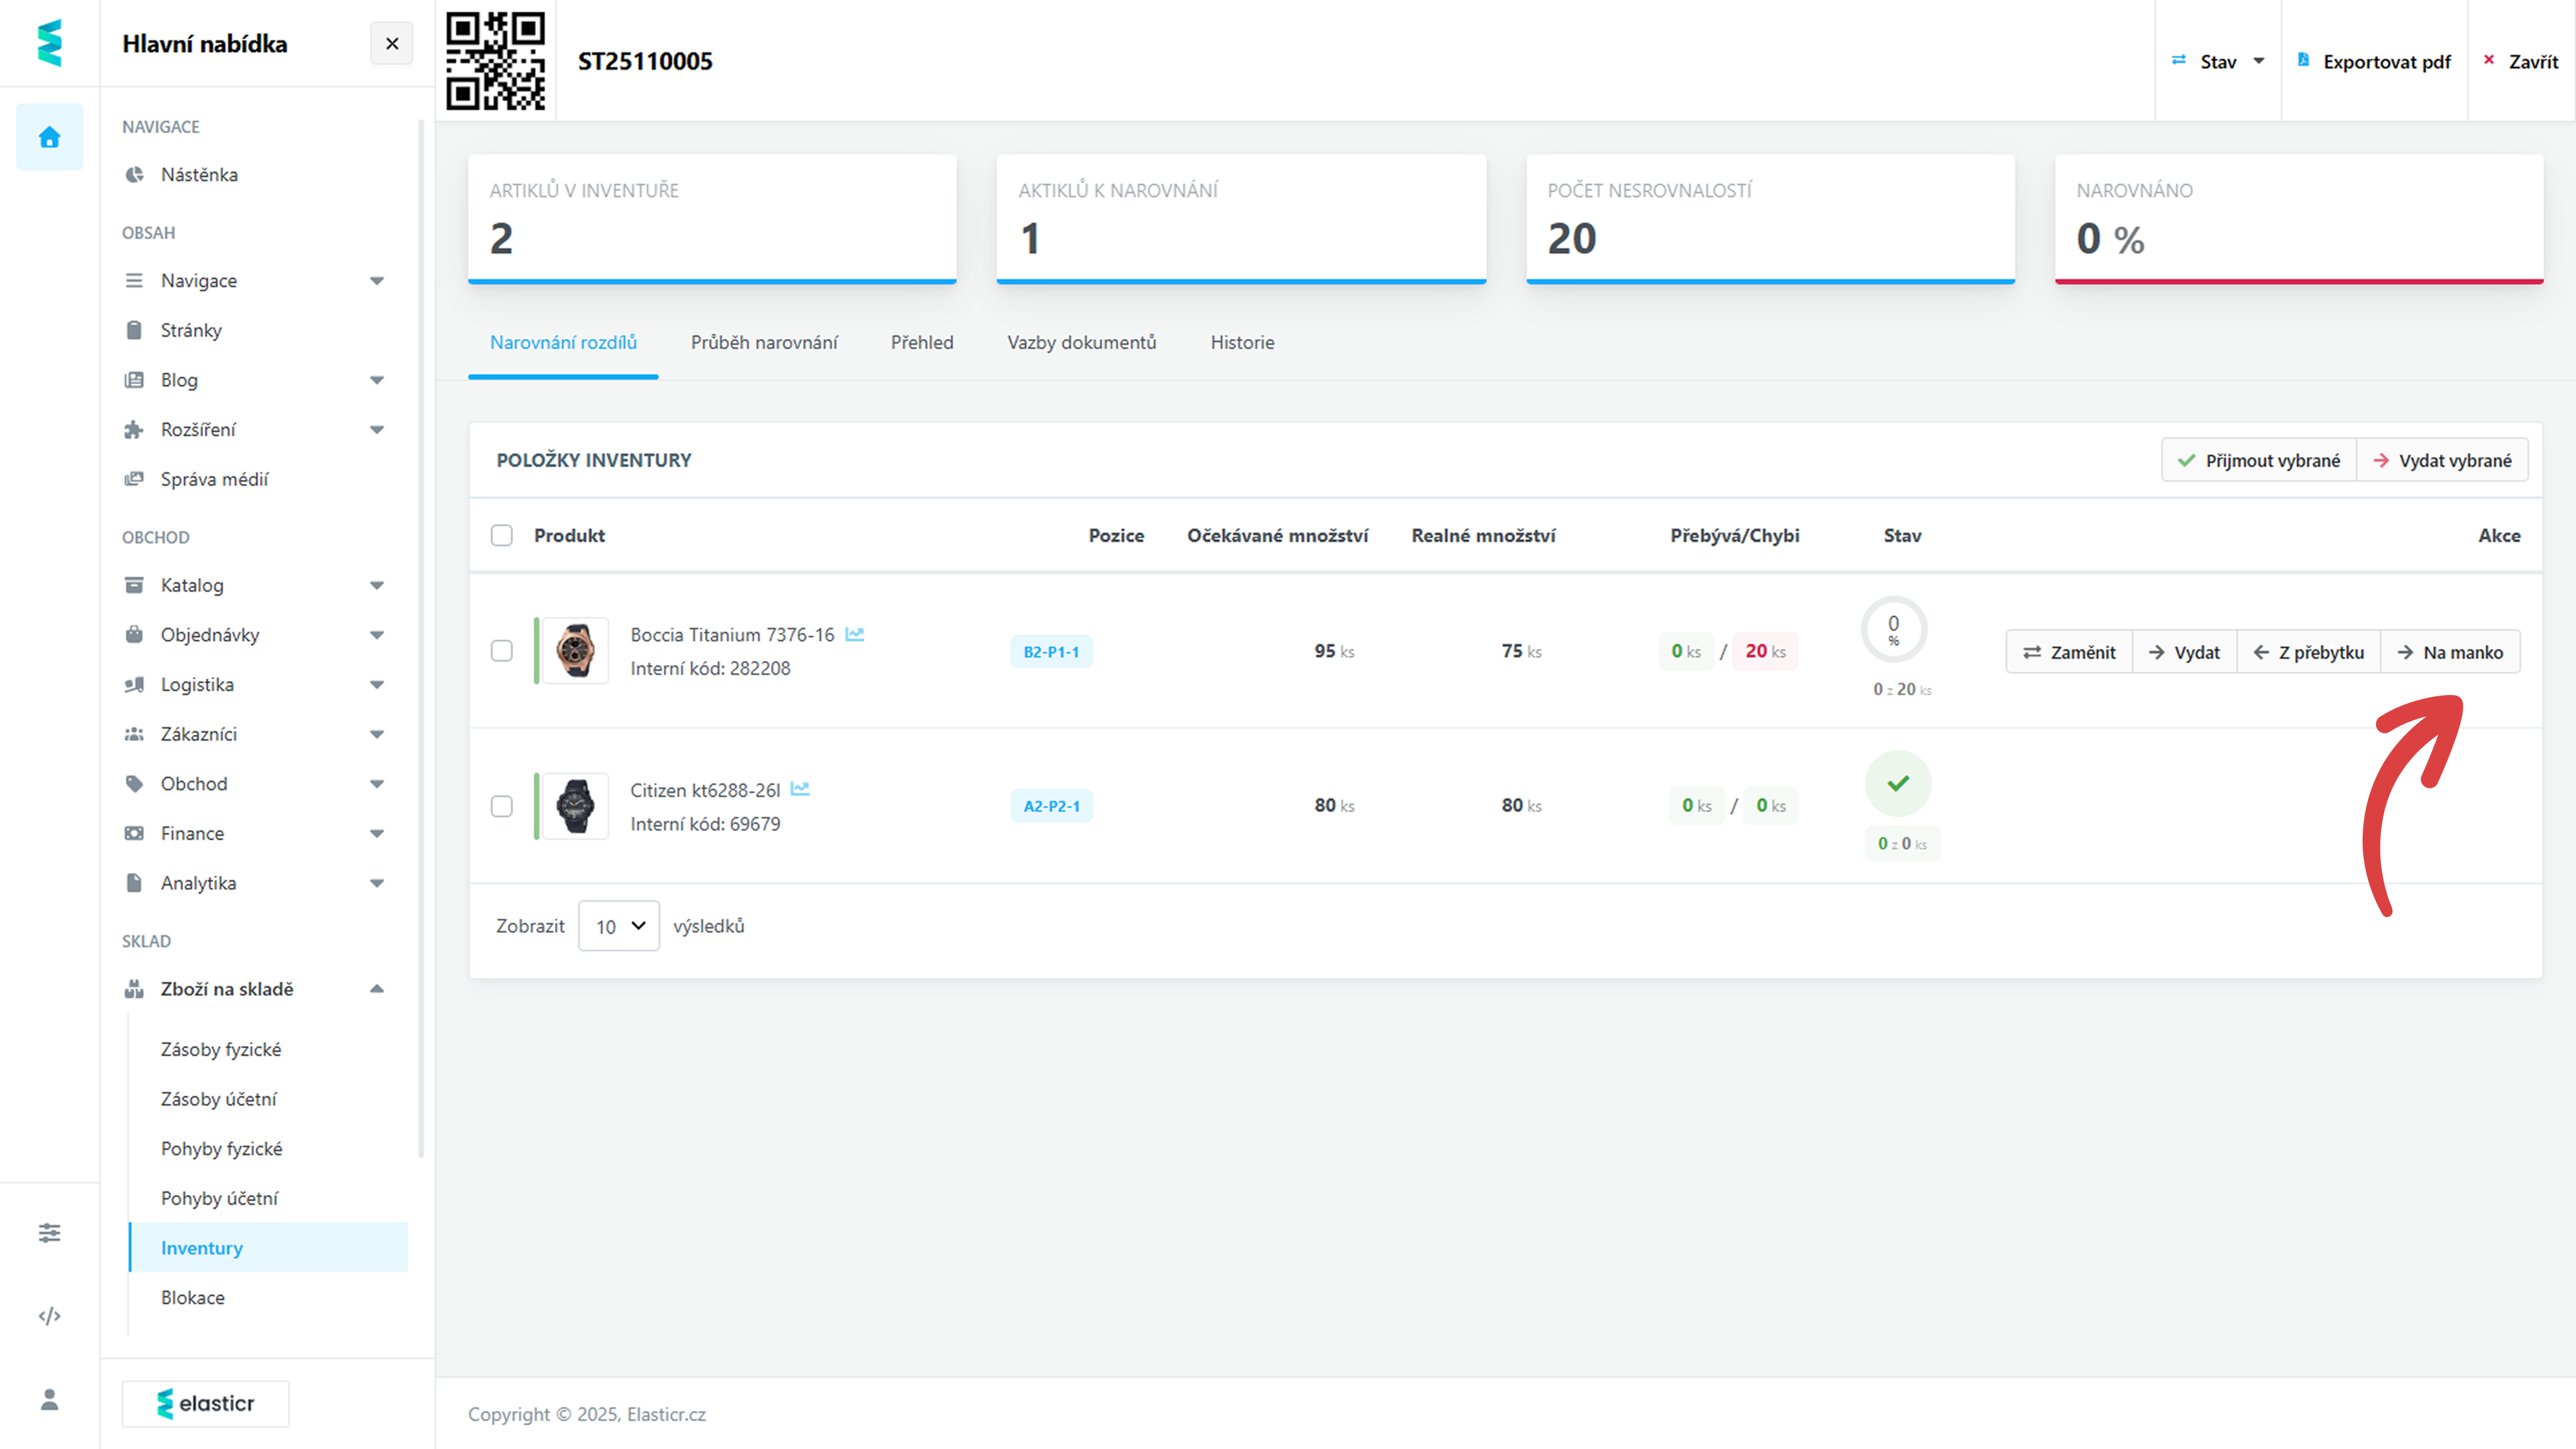
Task: Click the Boccia 0% progress circle
Action: (x=1893, y=630)
